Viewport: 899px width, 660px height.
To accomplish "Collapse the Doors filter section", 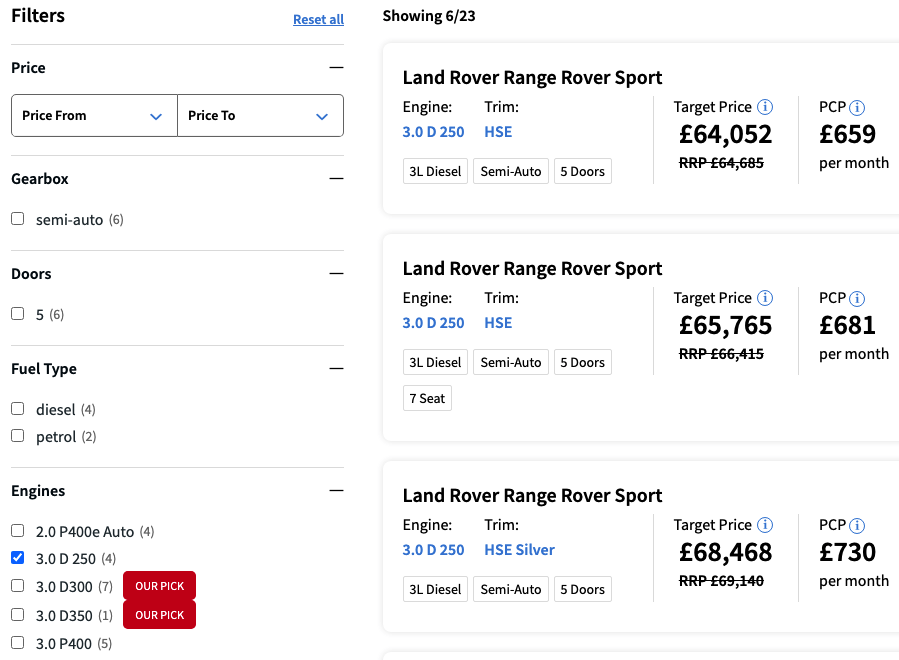I will pyautogui.click(x=337, y=274).
